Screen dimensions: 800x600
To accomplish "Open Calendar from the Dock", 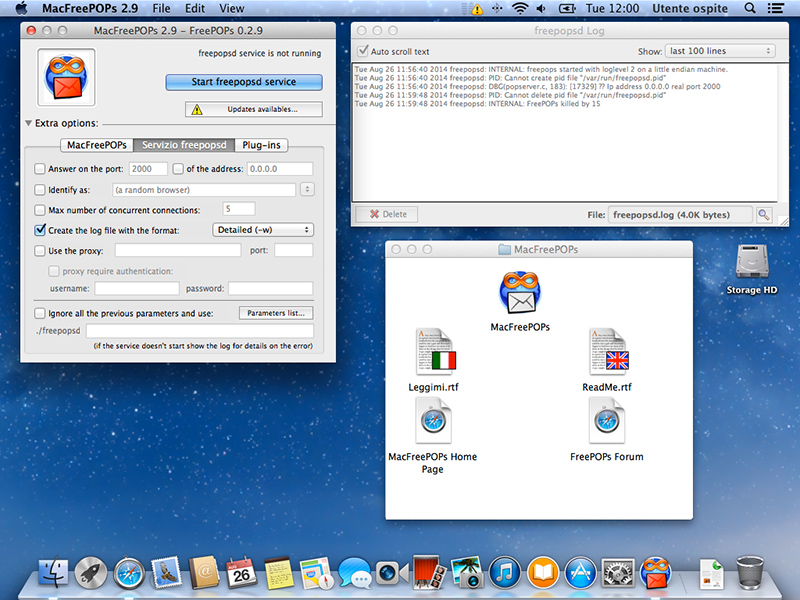I will point(241,573).
